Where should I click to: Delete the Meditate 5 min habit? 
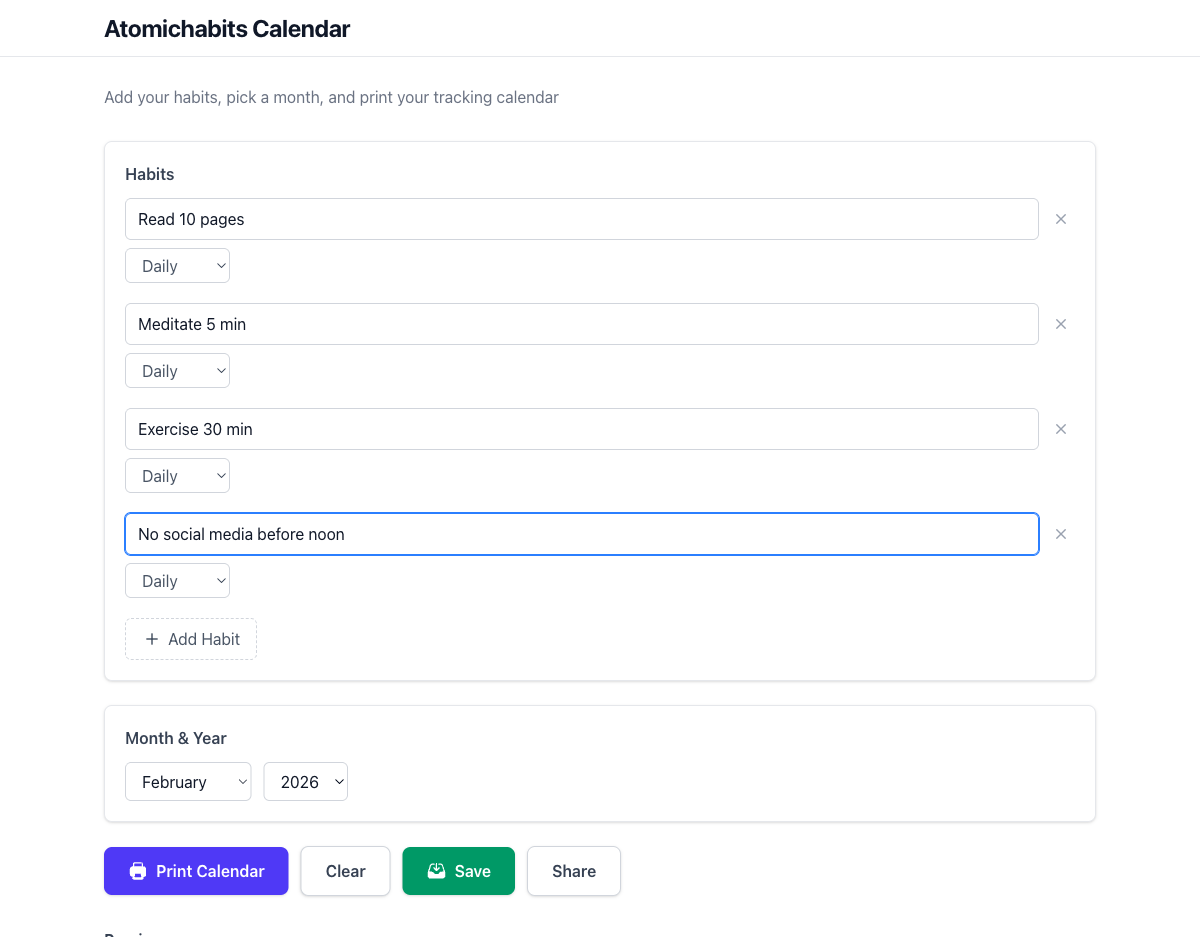(x=1061, y=324)
